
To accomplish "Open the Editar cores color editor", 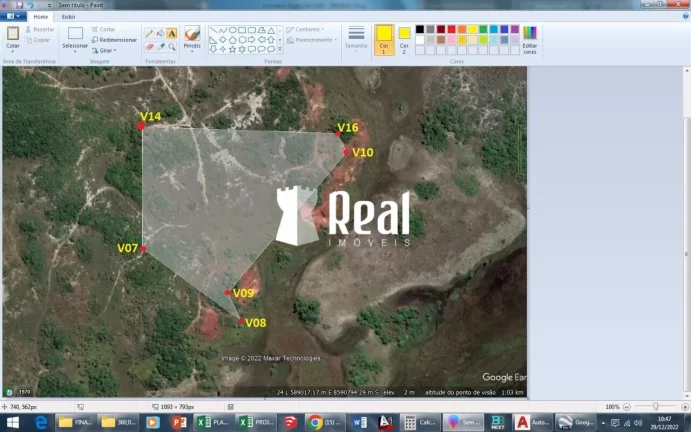I will tap(529, 40).
